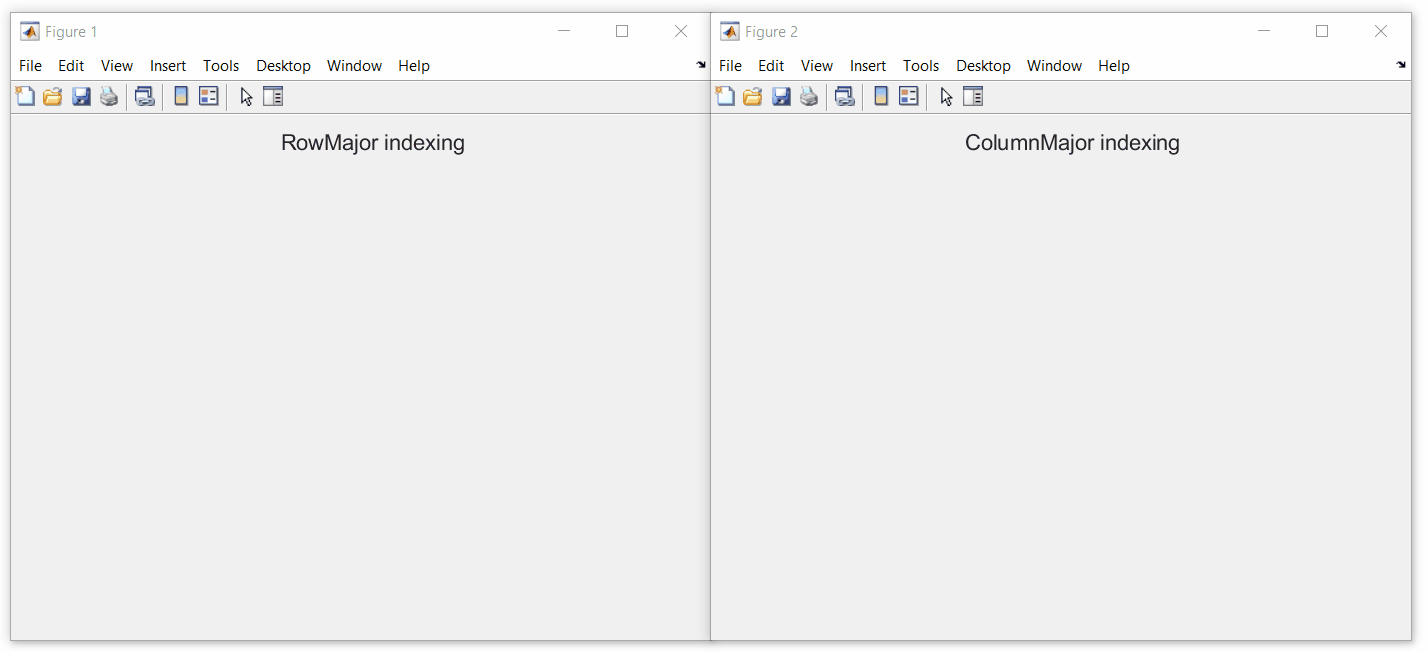
Task: Open the File menu in Figure 1
Action: pyautogui.click(x=30, y=65)
